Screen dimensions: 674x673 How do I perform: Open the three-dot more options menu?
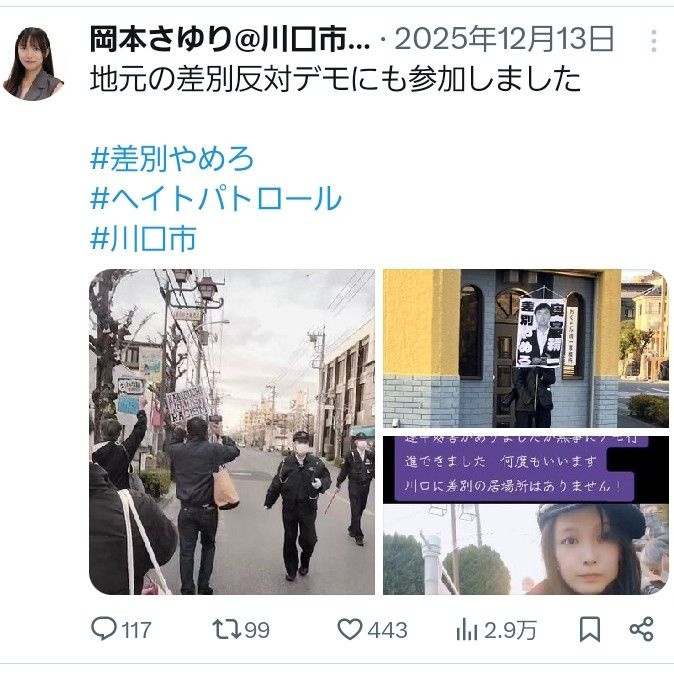654,41
